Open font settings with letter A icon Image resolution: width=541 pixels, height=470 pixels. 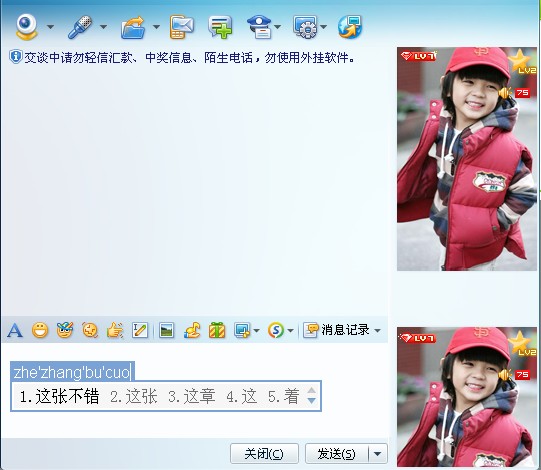tap(15, 331)
